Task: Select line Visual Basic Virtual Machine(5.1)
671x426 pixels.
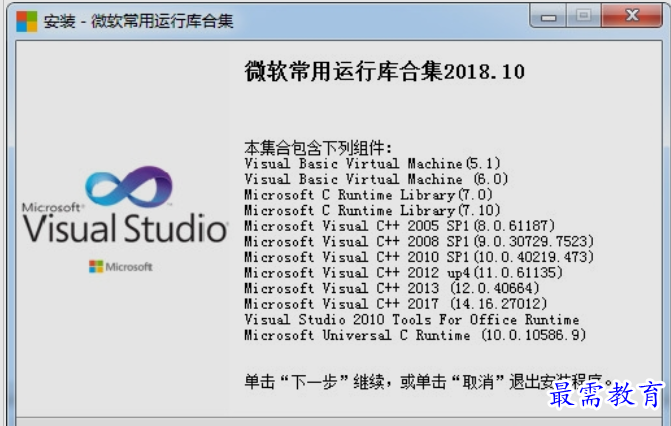Action: [372, 164]
